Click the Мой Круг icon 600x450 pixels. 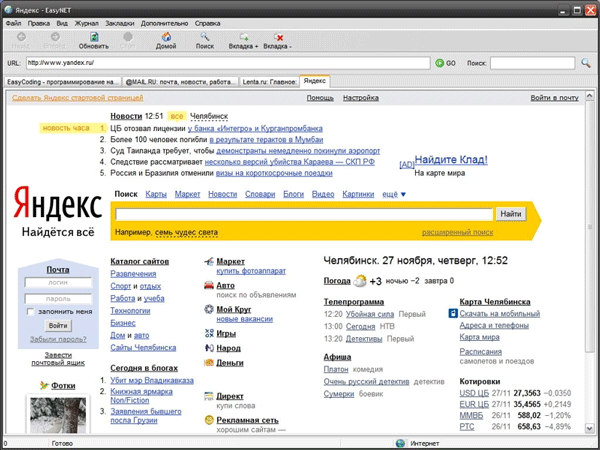[x=209, y=309]
